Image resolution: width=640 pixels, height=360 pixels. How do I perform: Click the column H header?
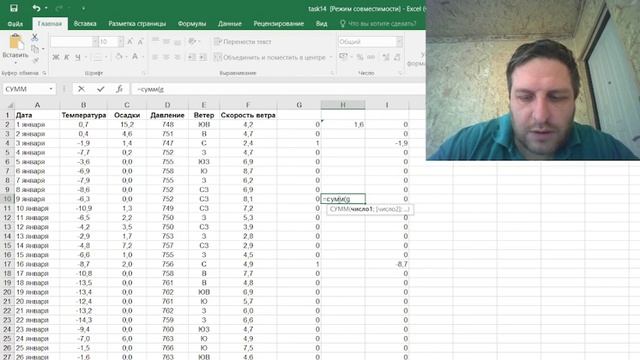(343, 105)
